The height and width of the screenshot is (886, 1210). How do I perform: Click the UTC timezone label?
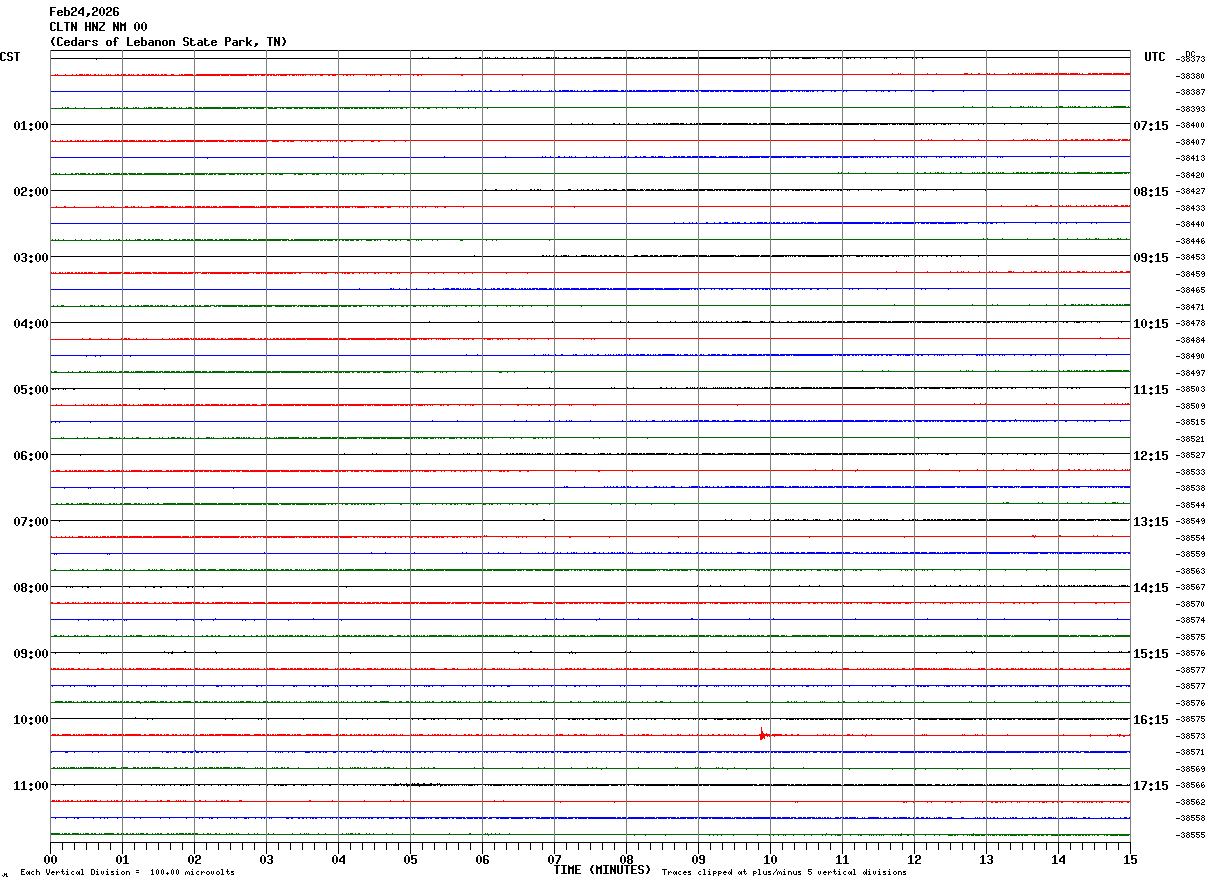pyautogui.click(x=1155, y=57)
